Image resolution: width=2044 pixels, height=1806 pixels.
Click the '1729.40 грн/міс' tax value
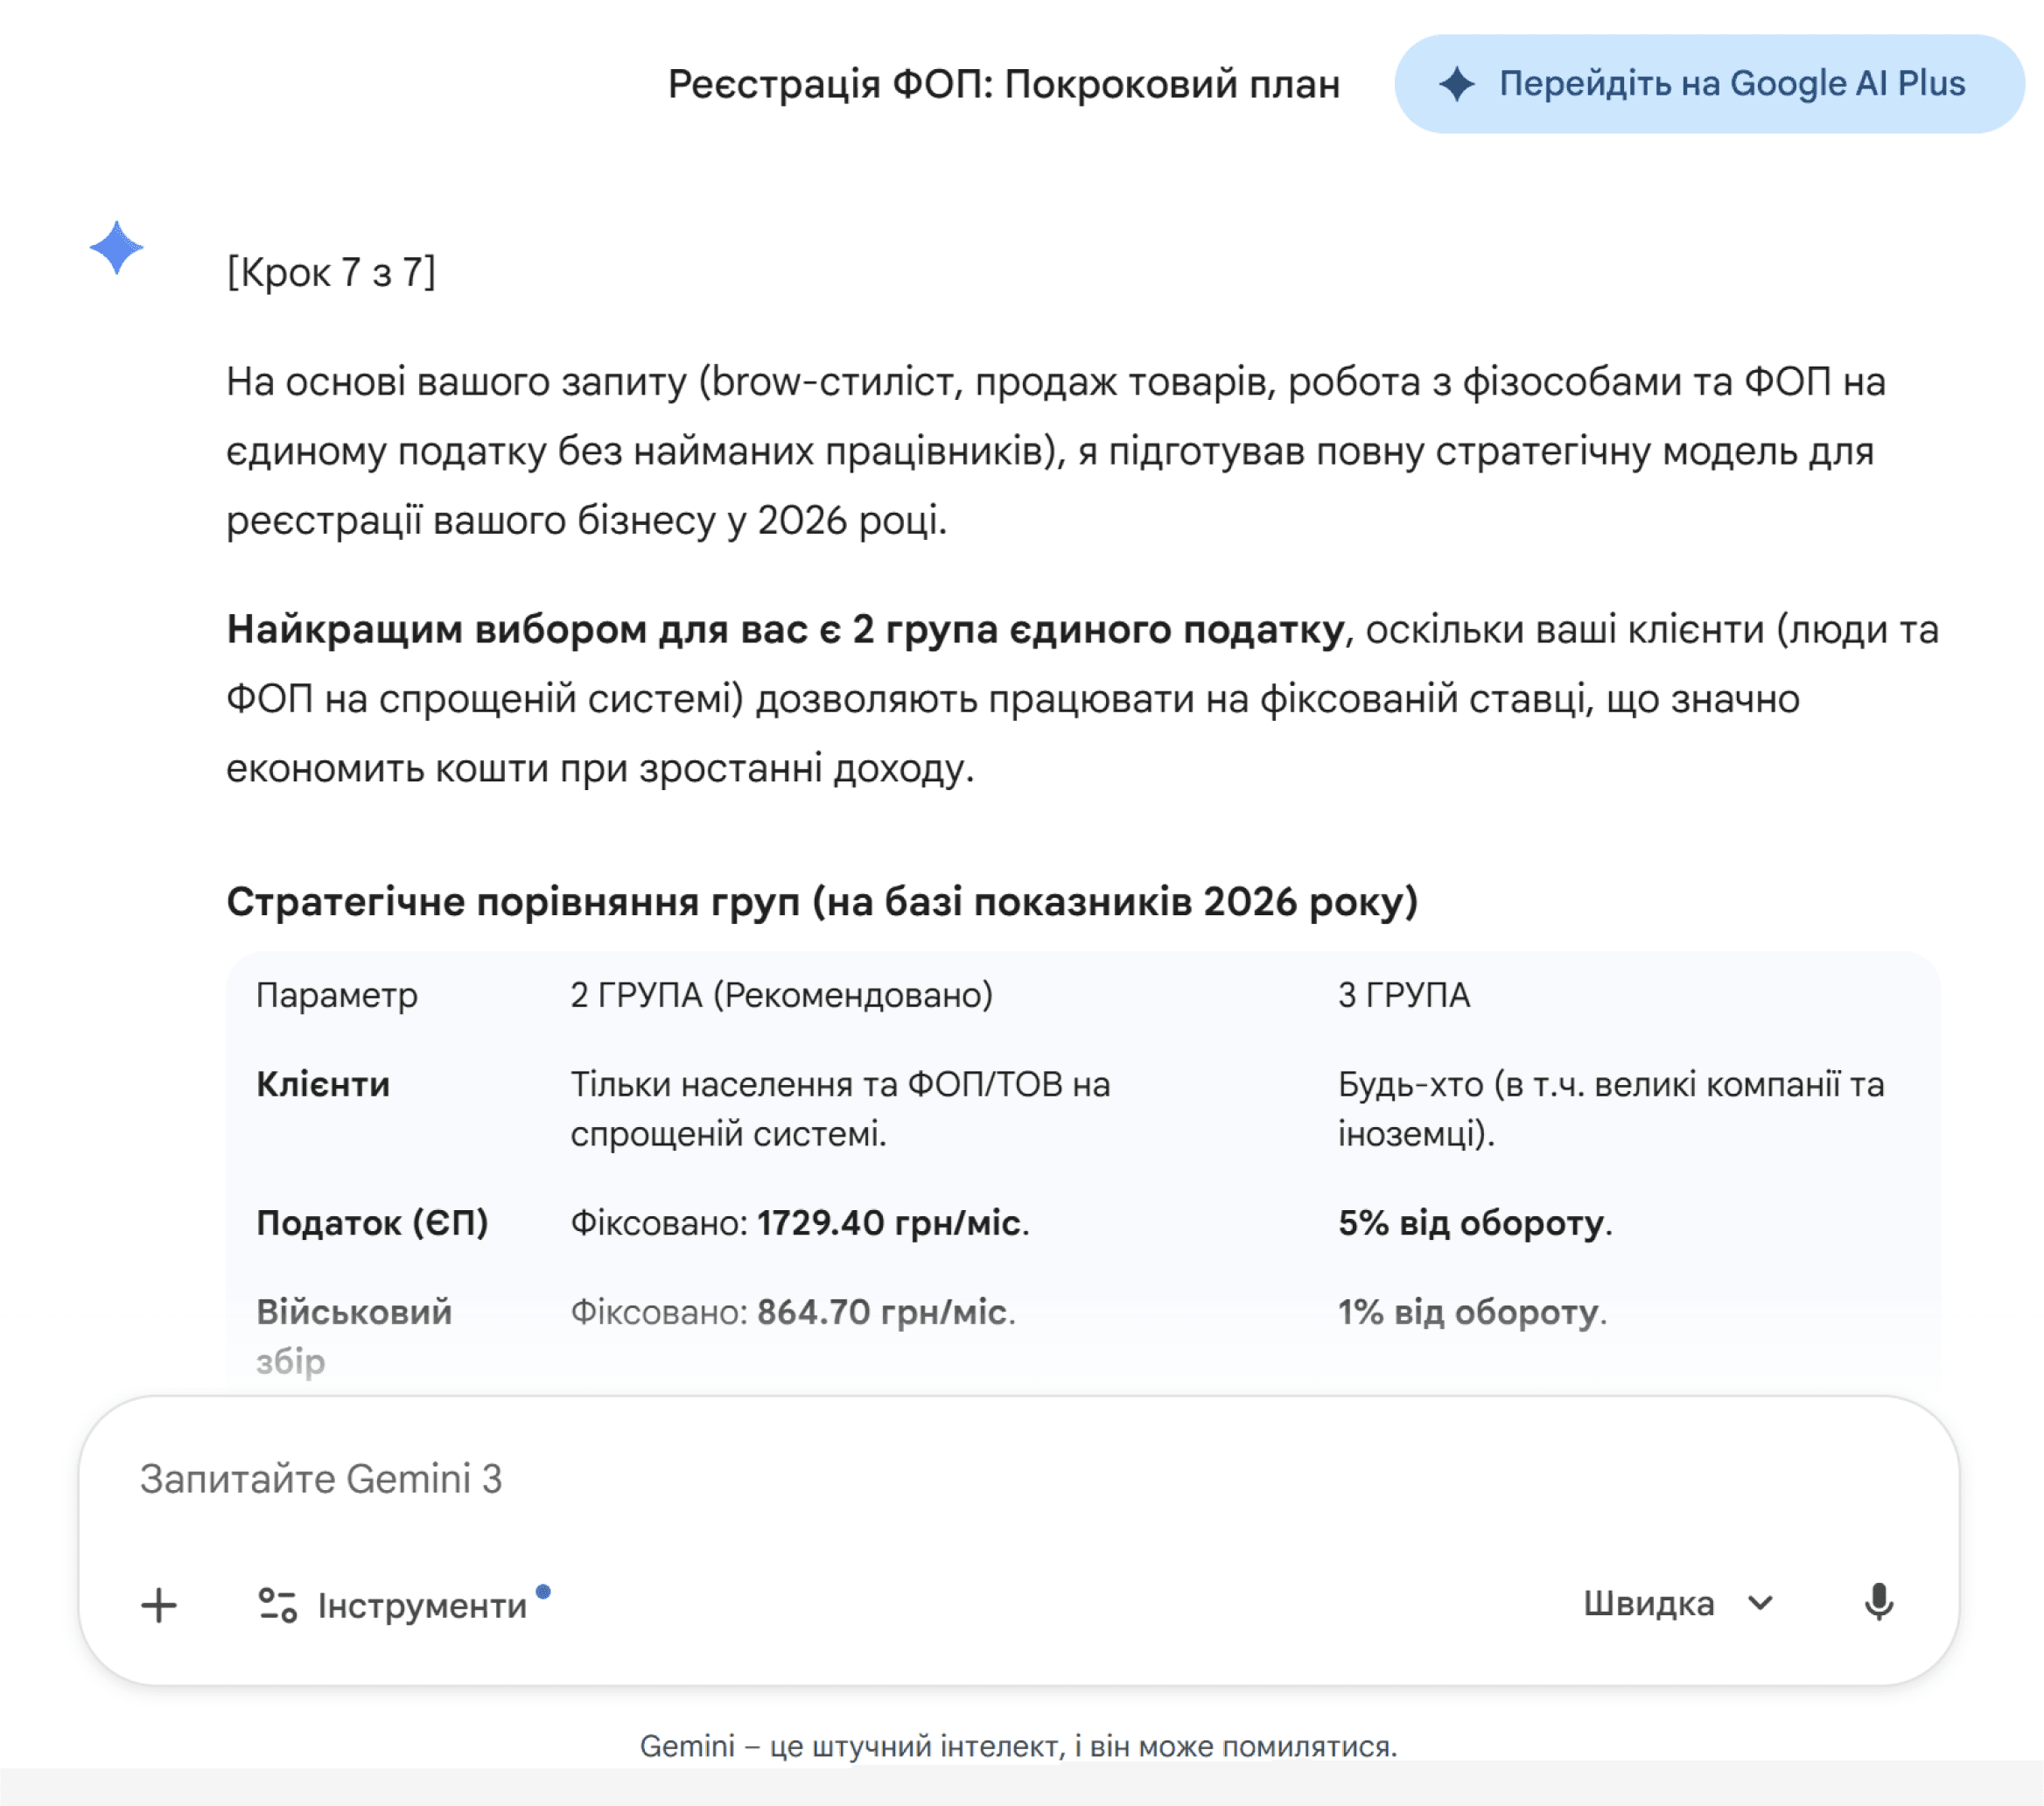pos(888,1223)
